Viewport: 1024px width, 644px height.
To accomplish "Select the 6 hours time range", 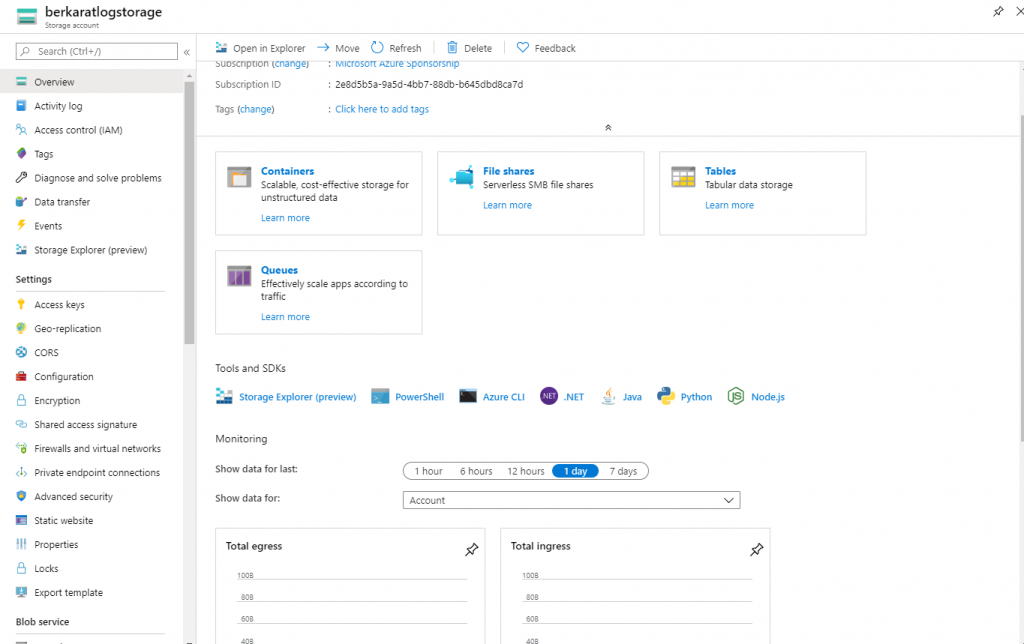I will [476, 471].
